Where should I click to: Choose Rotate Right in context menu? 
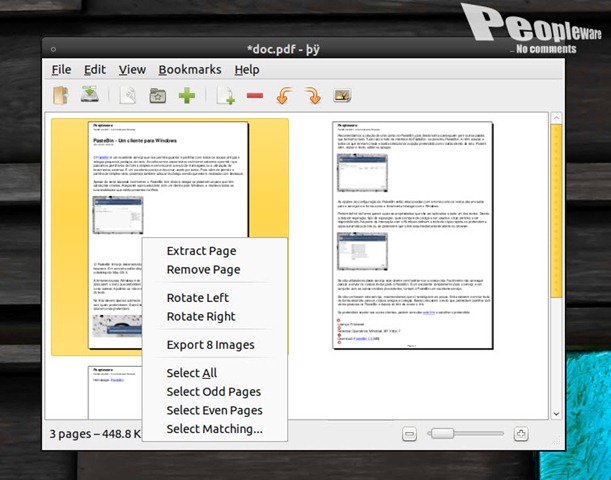[x=215, y=316]
